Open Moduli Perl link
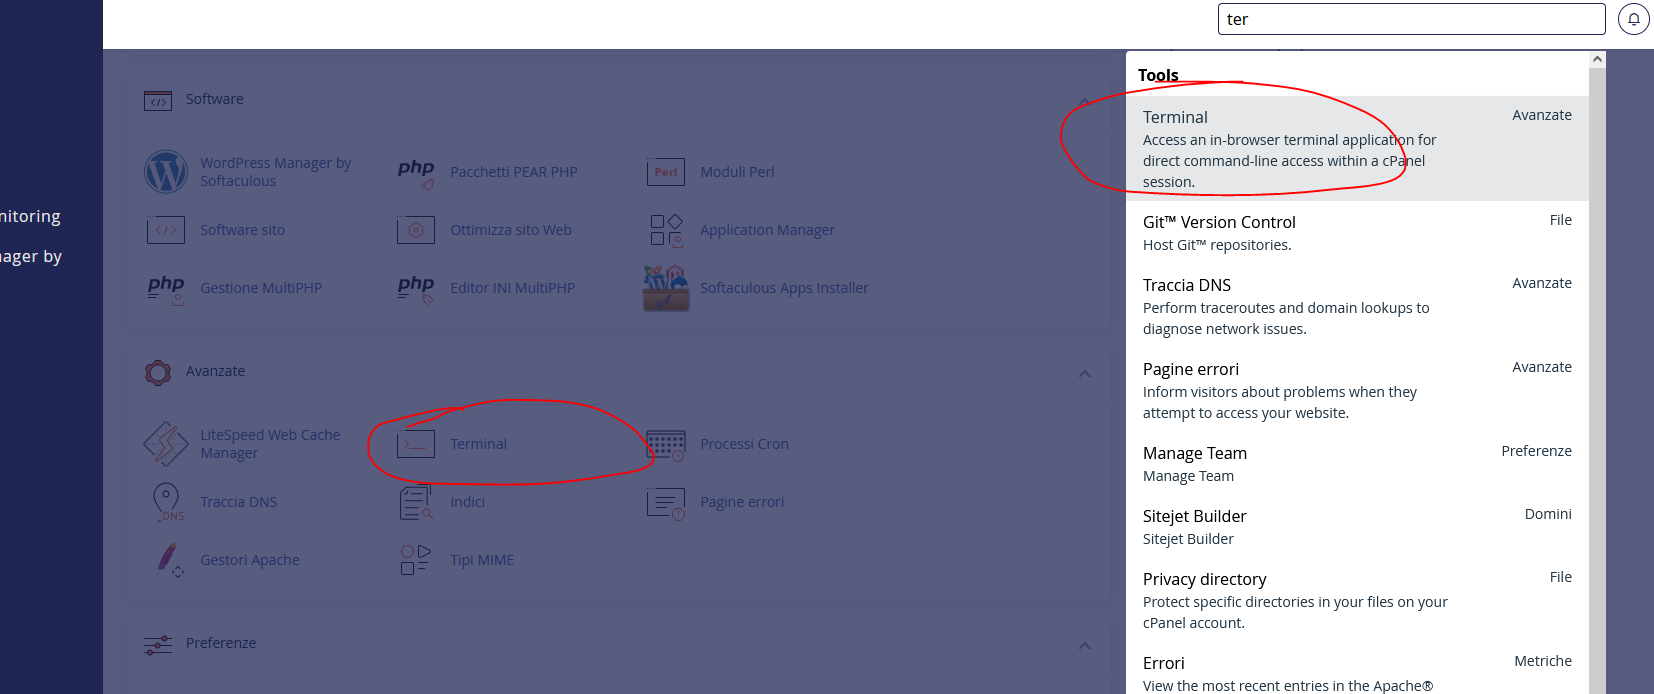The image size is (1654, 694). coord(737,172)
